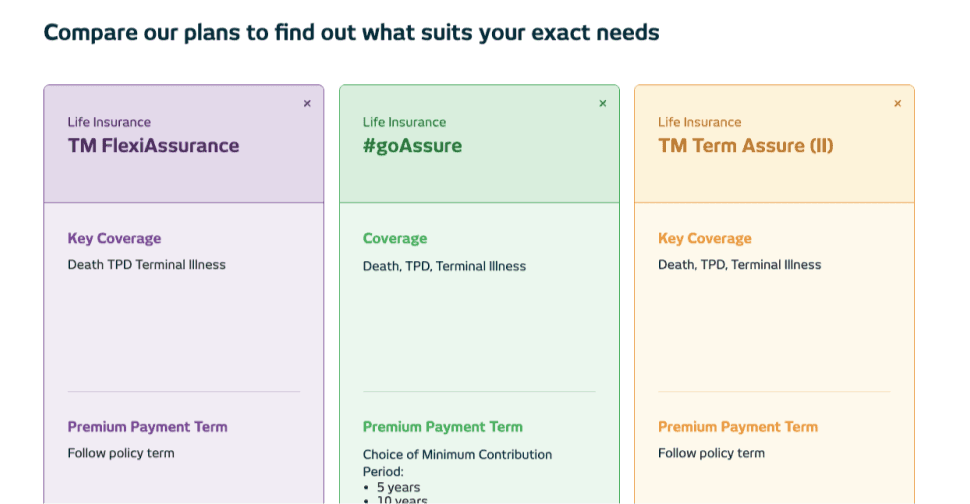Select the 'Compare our plans' heading text
Viewport: 970px width, 504px height.
pos(351,32)
